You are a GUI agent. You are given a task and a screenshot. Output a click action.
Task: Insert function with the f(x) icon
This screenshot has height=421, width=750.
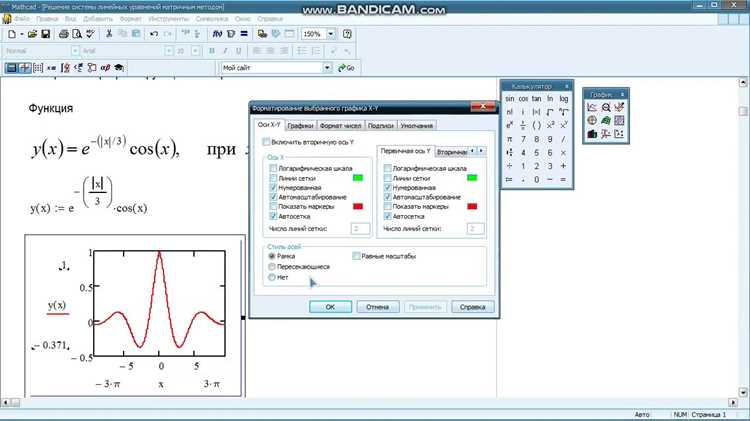pos(218,34)
